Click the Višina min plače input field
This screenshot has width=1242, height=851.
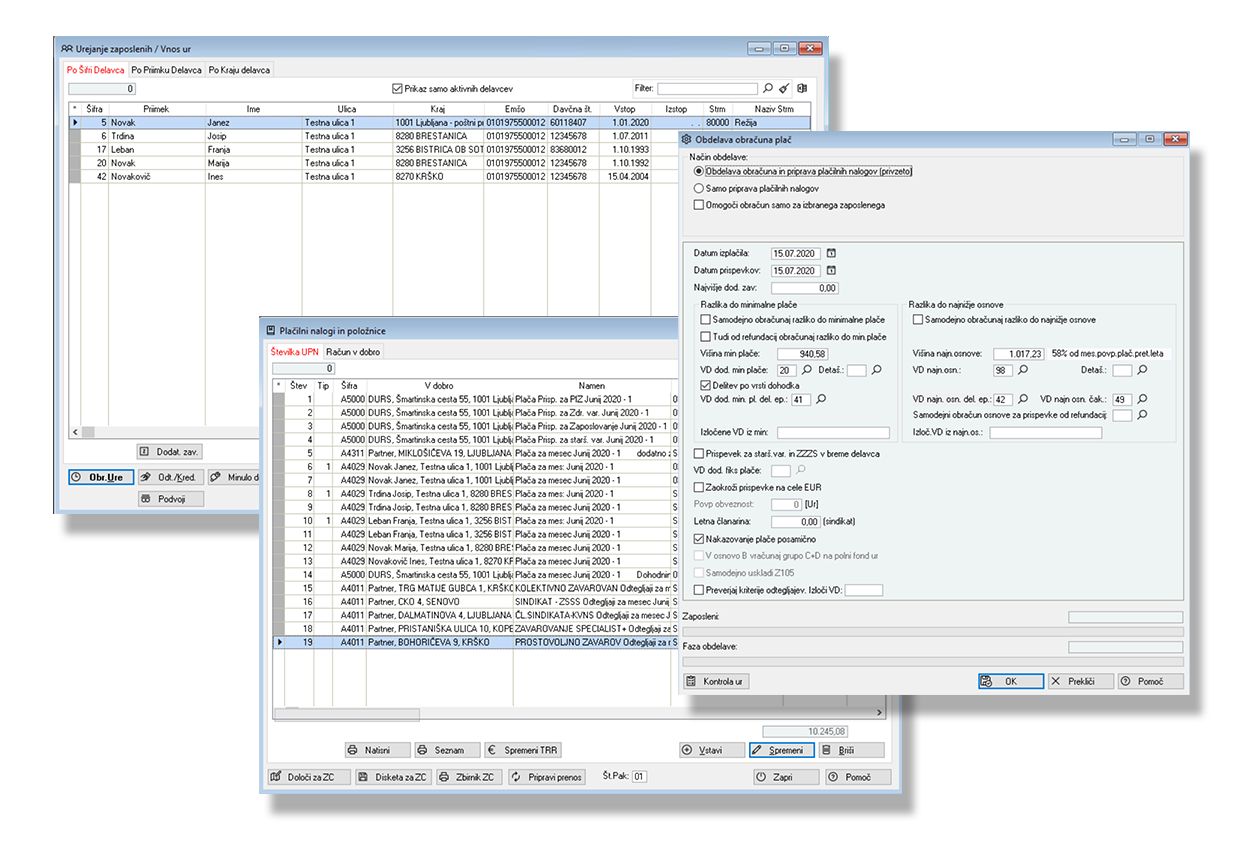point(803,354)
